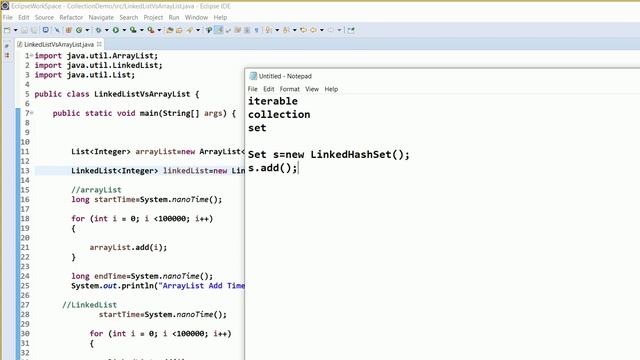The width and height of the screenshot is (640, 360).
Task: Open Notepad Format menu
Action: coord(289,89)
